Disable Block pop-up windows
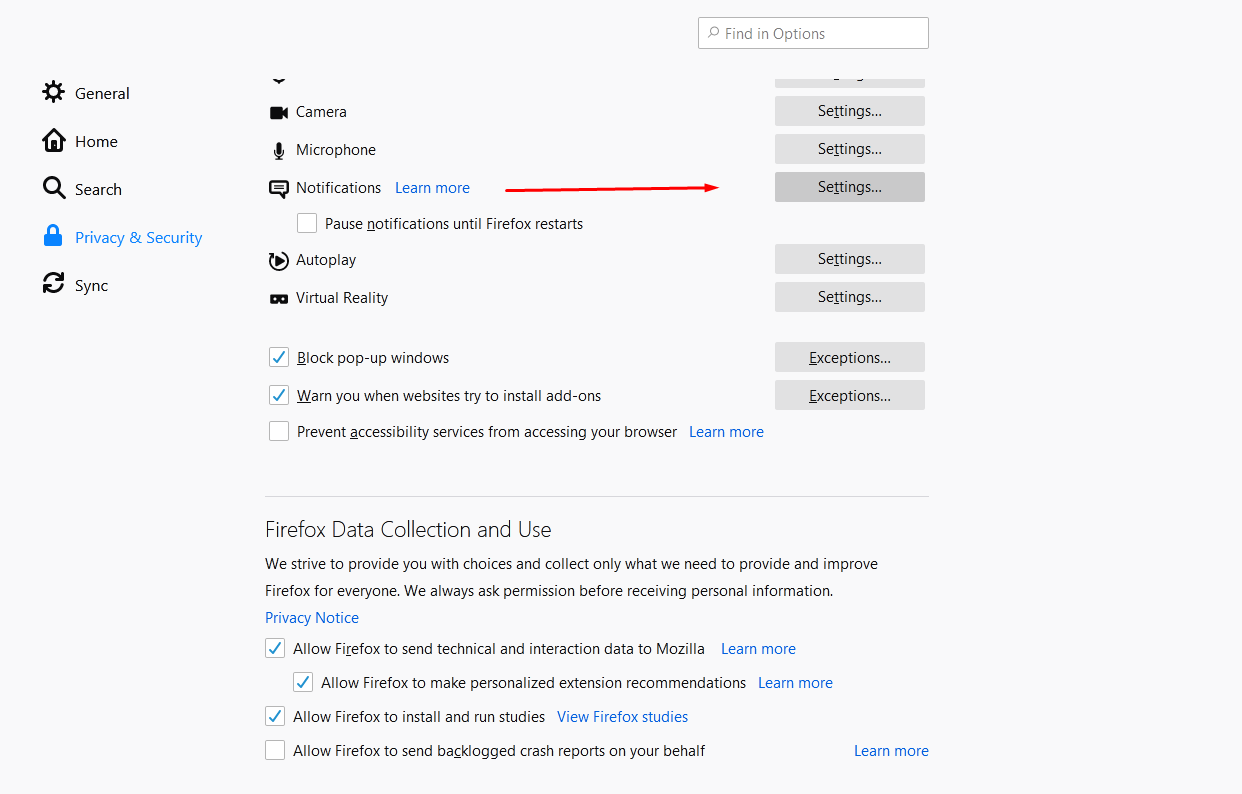 pos(278,356)
